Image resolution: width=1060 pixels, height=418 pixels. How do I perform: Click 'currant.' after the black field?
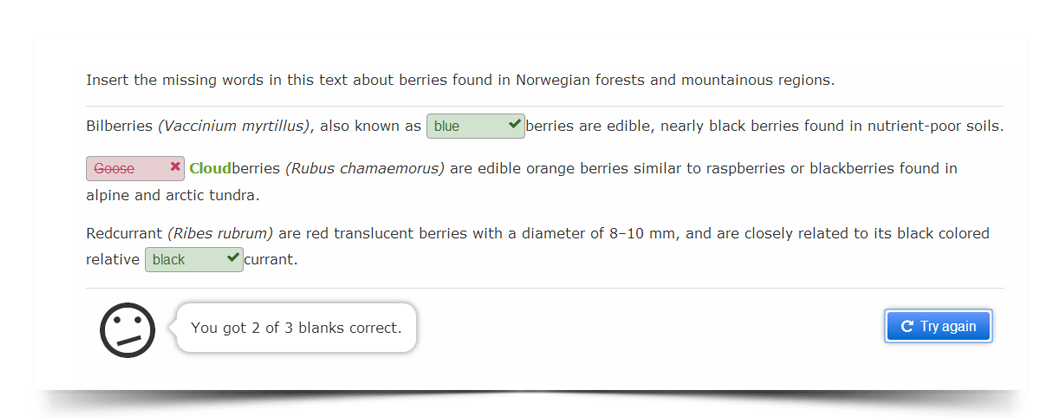270,260
